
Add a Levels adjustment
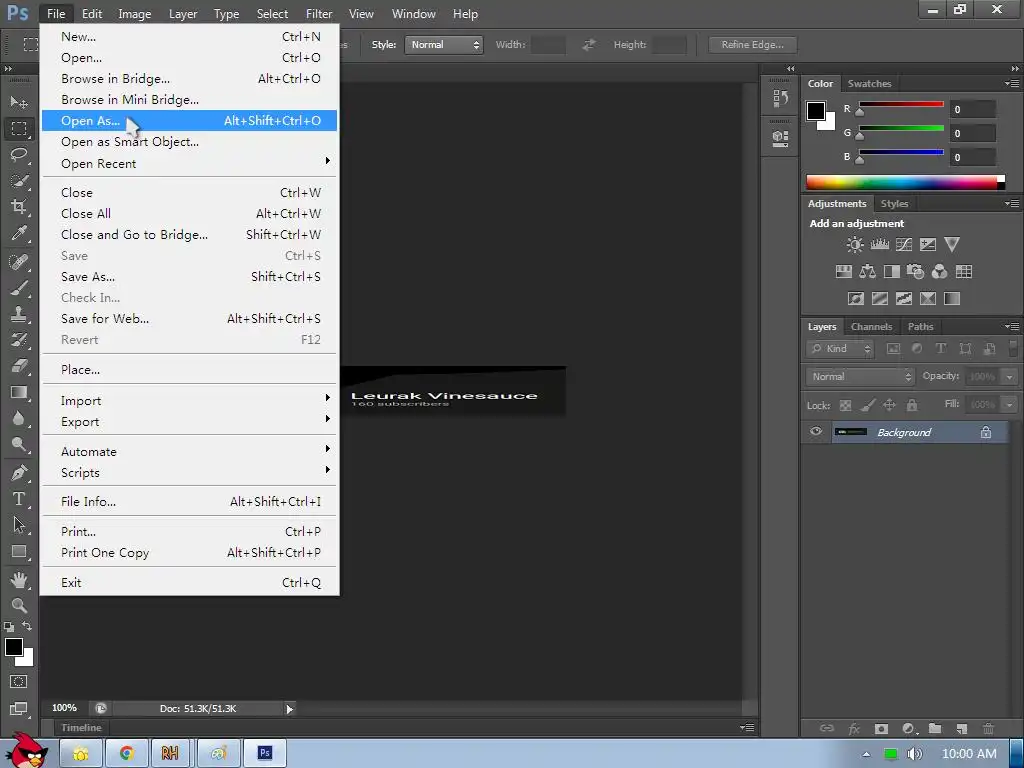coord(880,245)
